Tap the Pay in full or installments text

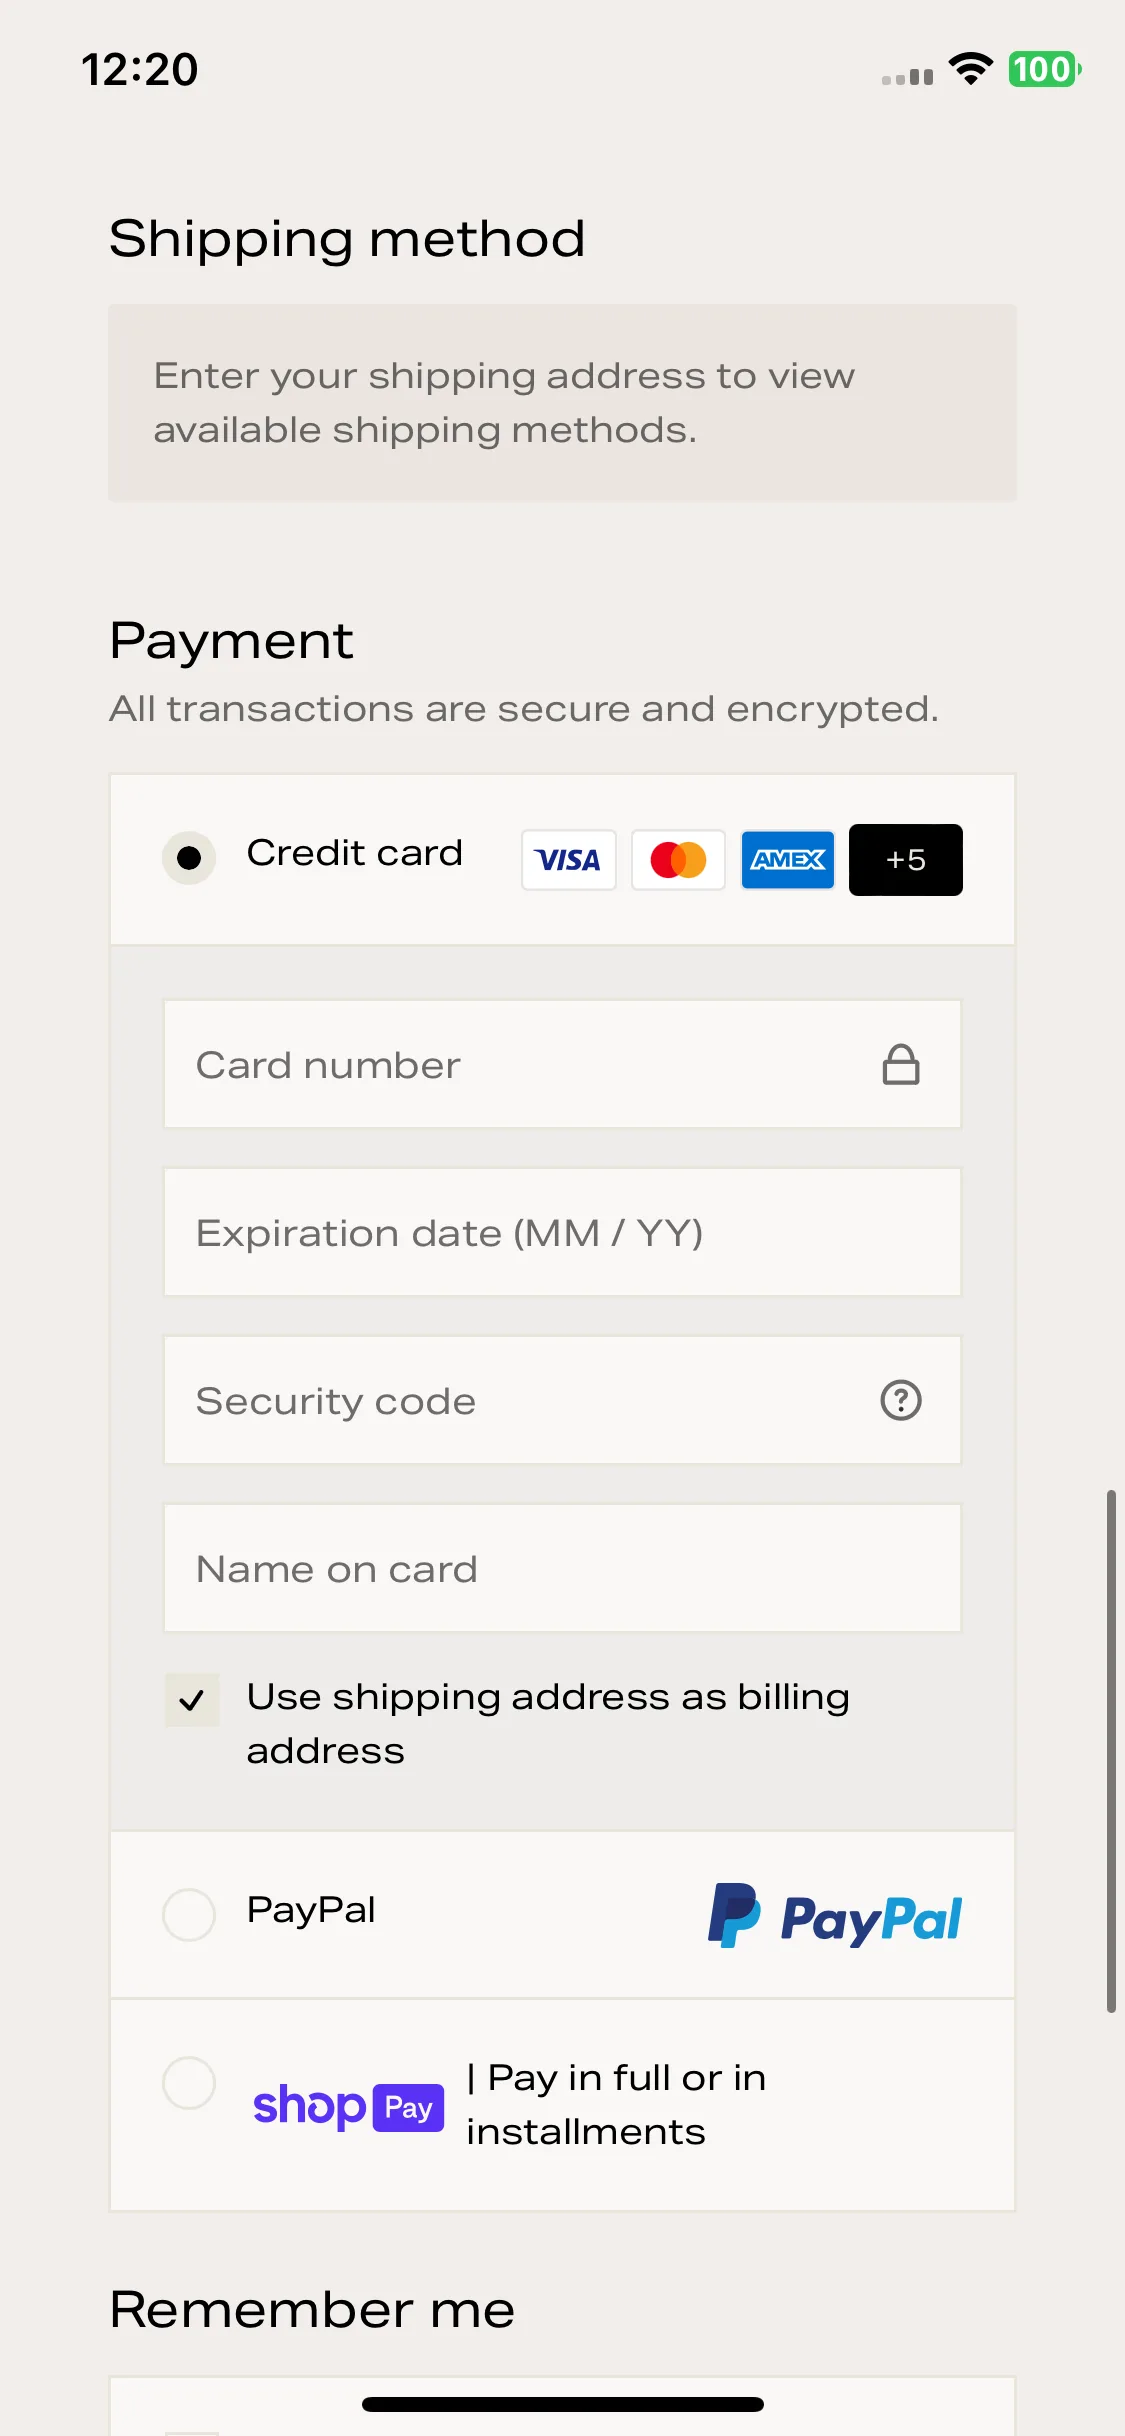616,2105
